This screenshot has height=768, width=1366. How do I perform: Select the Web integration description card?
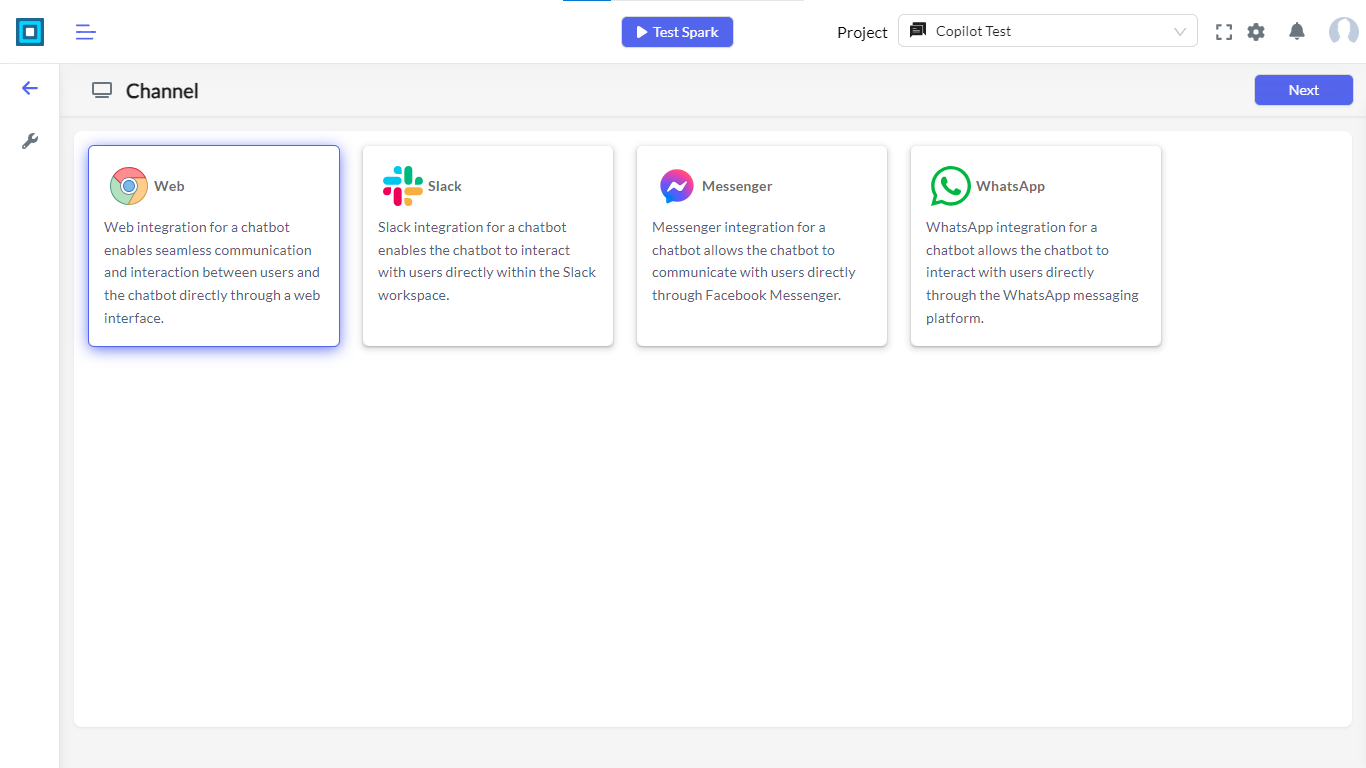214,246
